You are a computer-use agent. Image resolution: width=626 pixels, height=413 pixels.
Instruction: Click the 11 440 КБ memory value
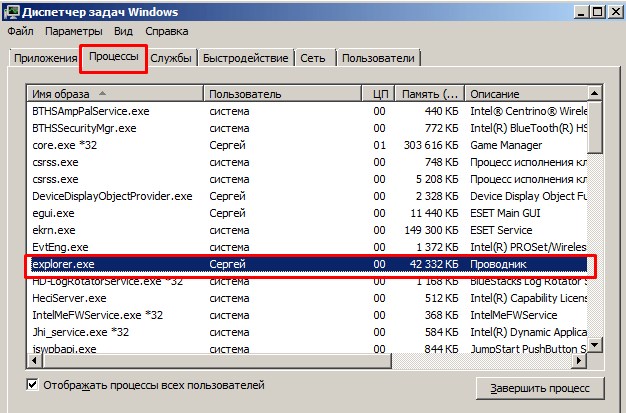click(434, 213)
